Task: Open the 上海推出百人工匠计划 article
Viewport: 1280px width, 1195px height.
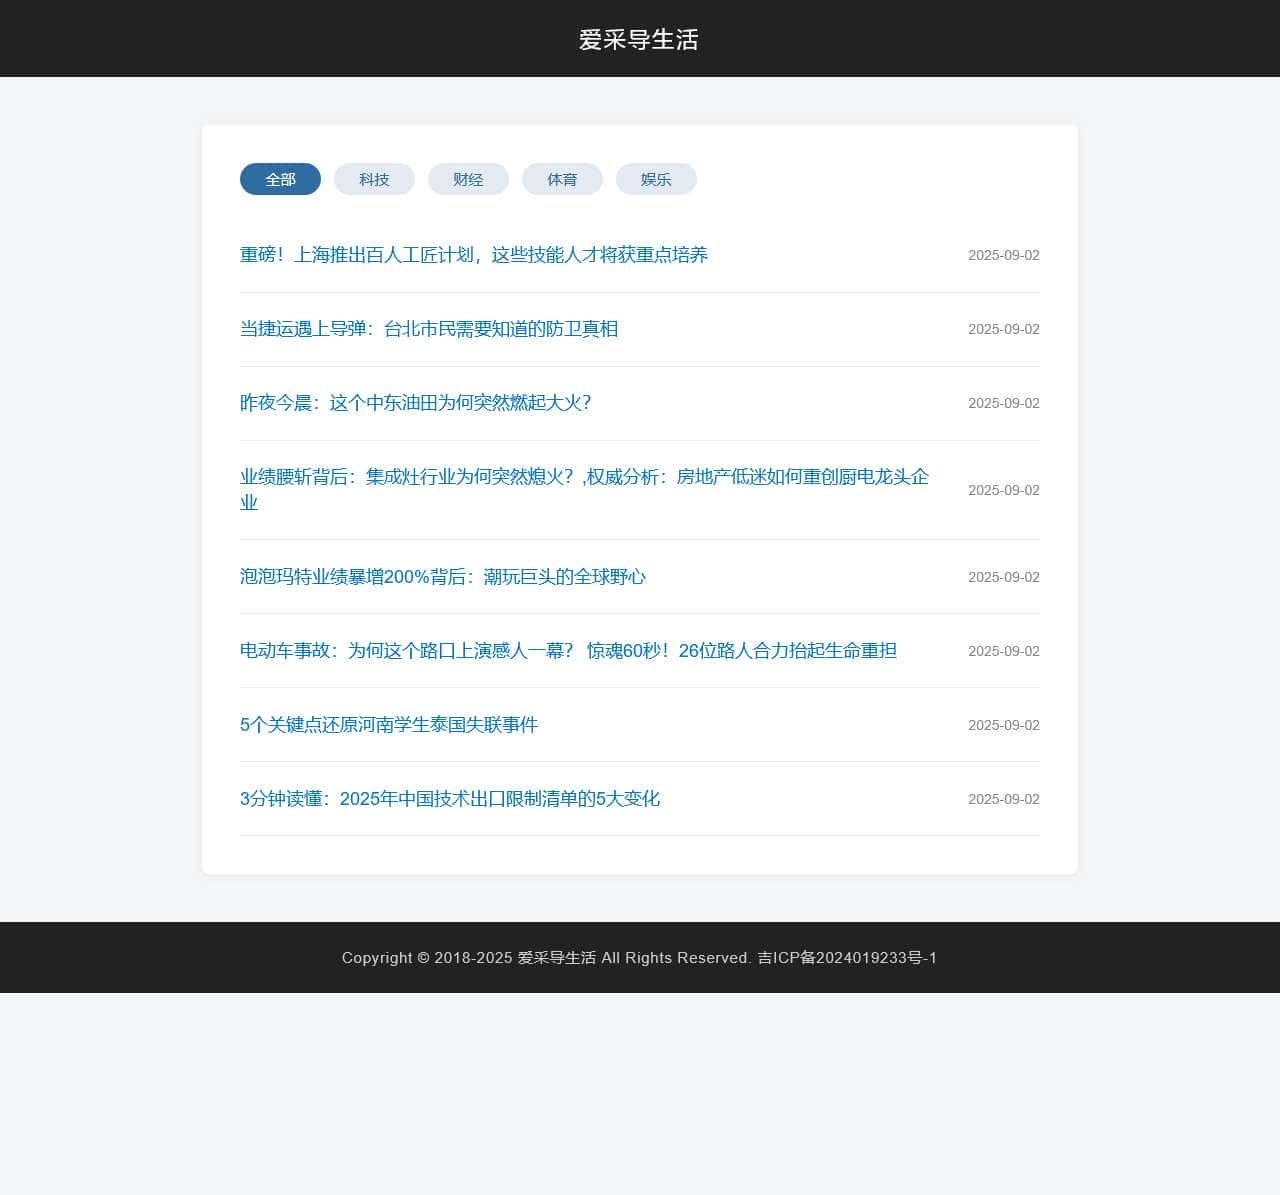Action: (474, 255)
